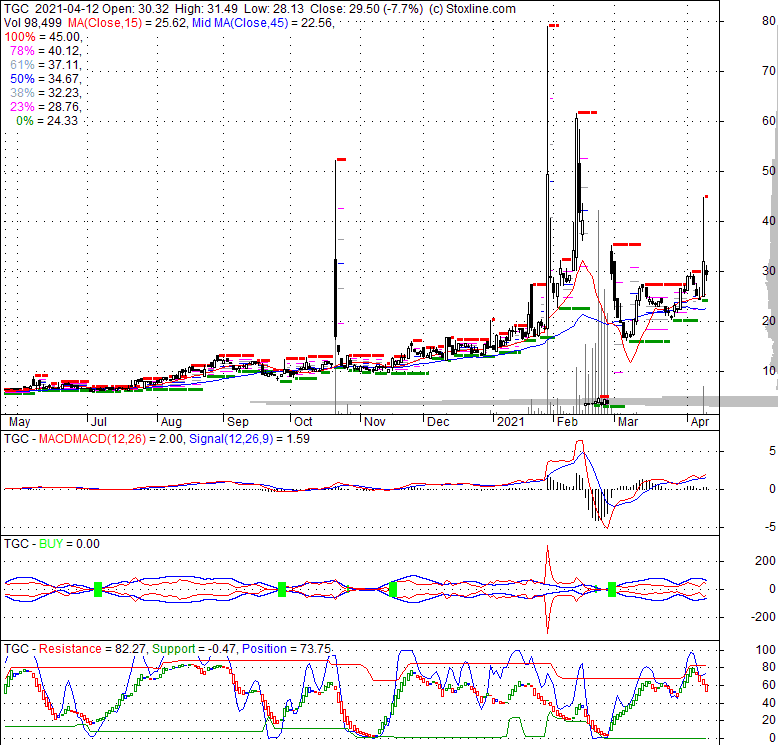Click the Feb label on time axis

568,422
